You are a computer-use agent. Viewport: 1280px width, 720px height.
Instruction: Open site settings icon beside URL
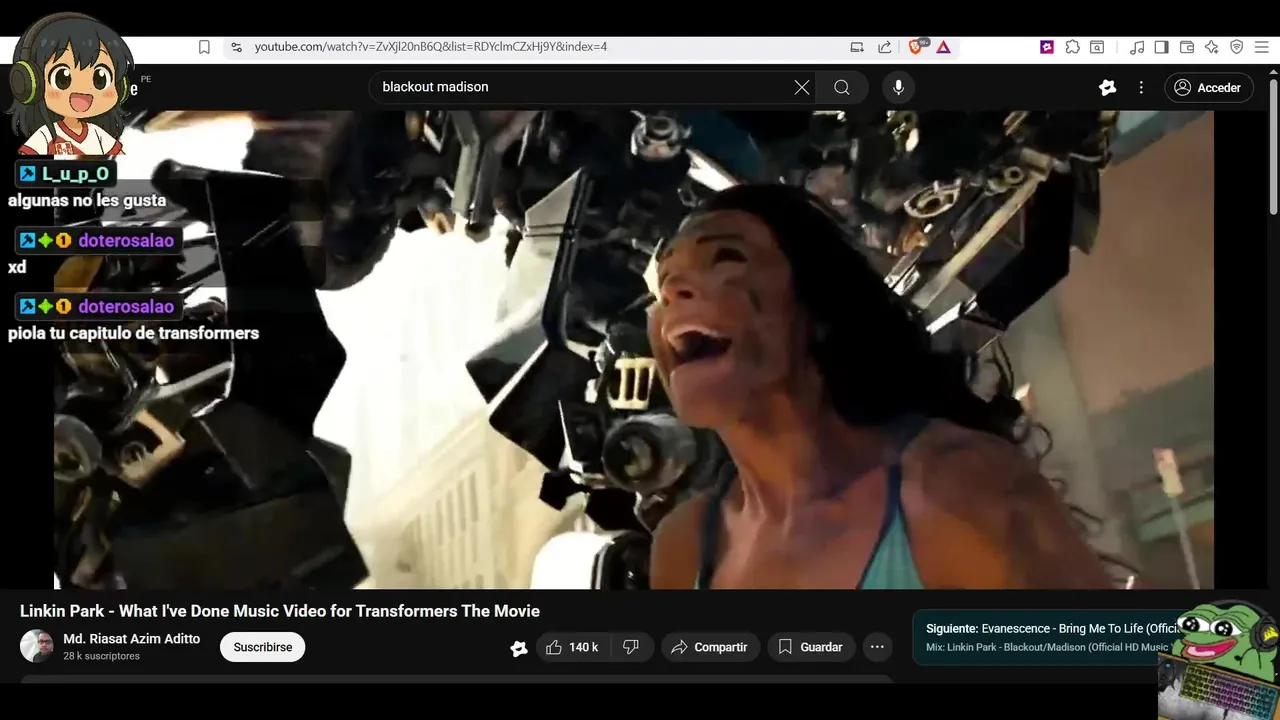tap(236, 47)
